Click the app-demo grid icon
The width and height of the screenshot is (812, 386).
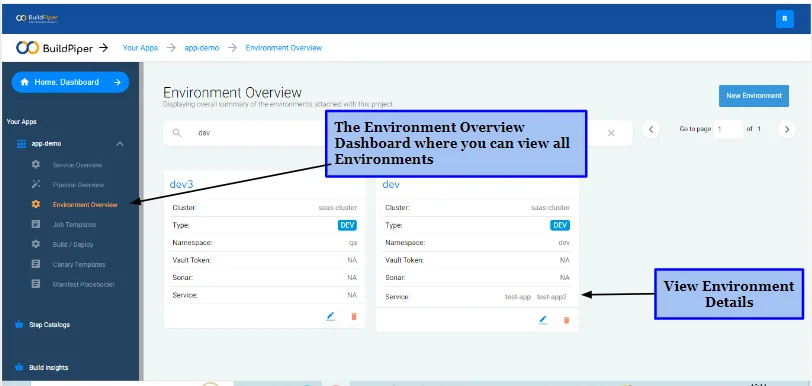tap(21, 144)
